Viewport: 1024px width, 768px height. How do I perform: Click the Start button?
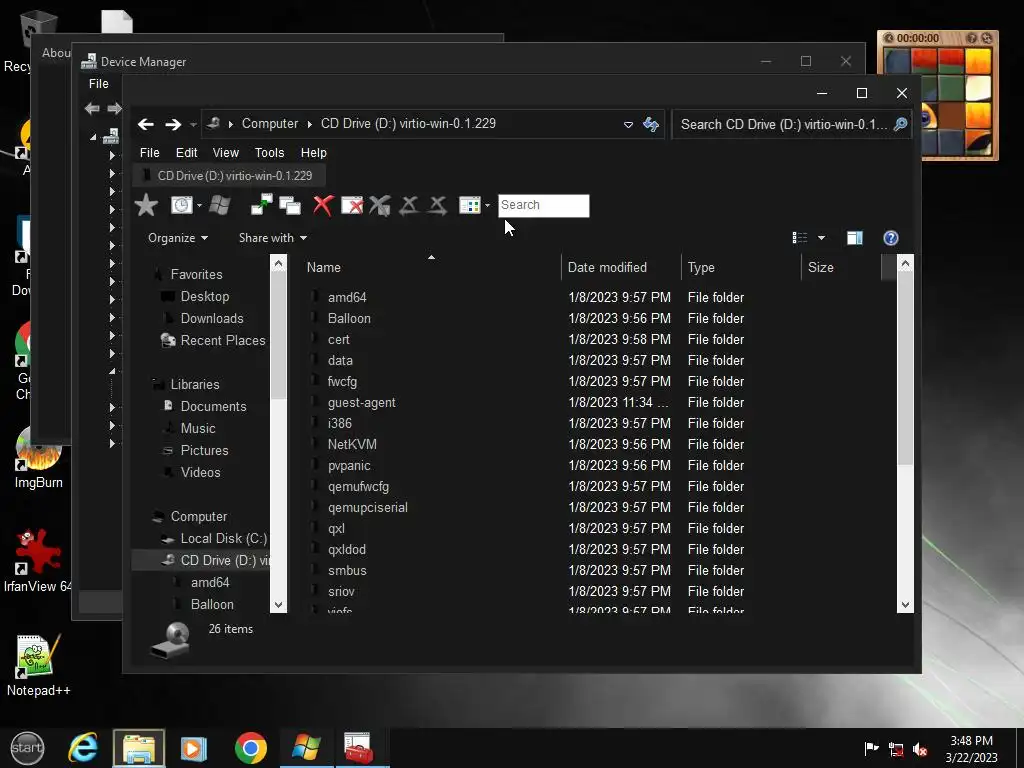tap(27, 748)
